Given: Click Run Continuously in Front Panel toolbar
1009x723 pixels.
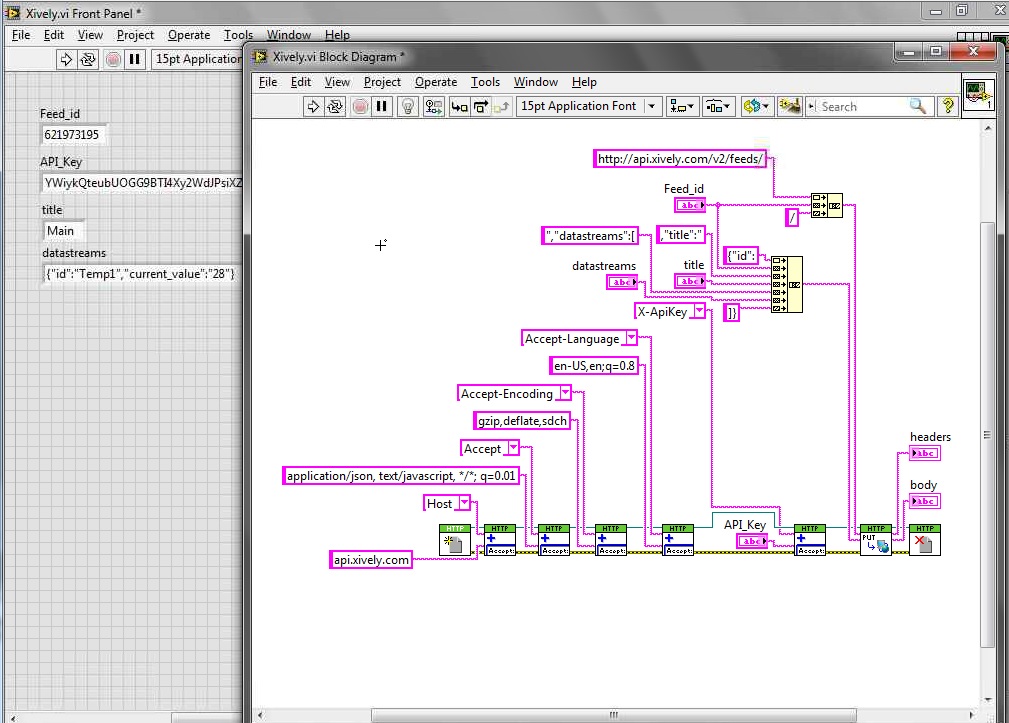Looking at the screenshot, I should [88, 59].
